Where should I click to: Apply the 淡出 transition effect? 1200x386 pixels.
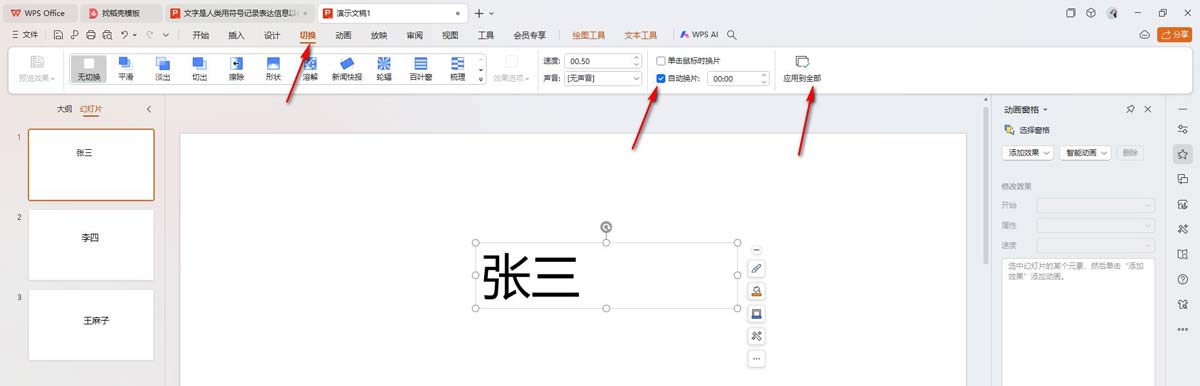click(x=162, y=68)
